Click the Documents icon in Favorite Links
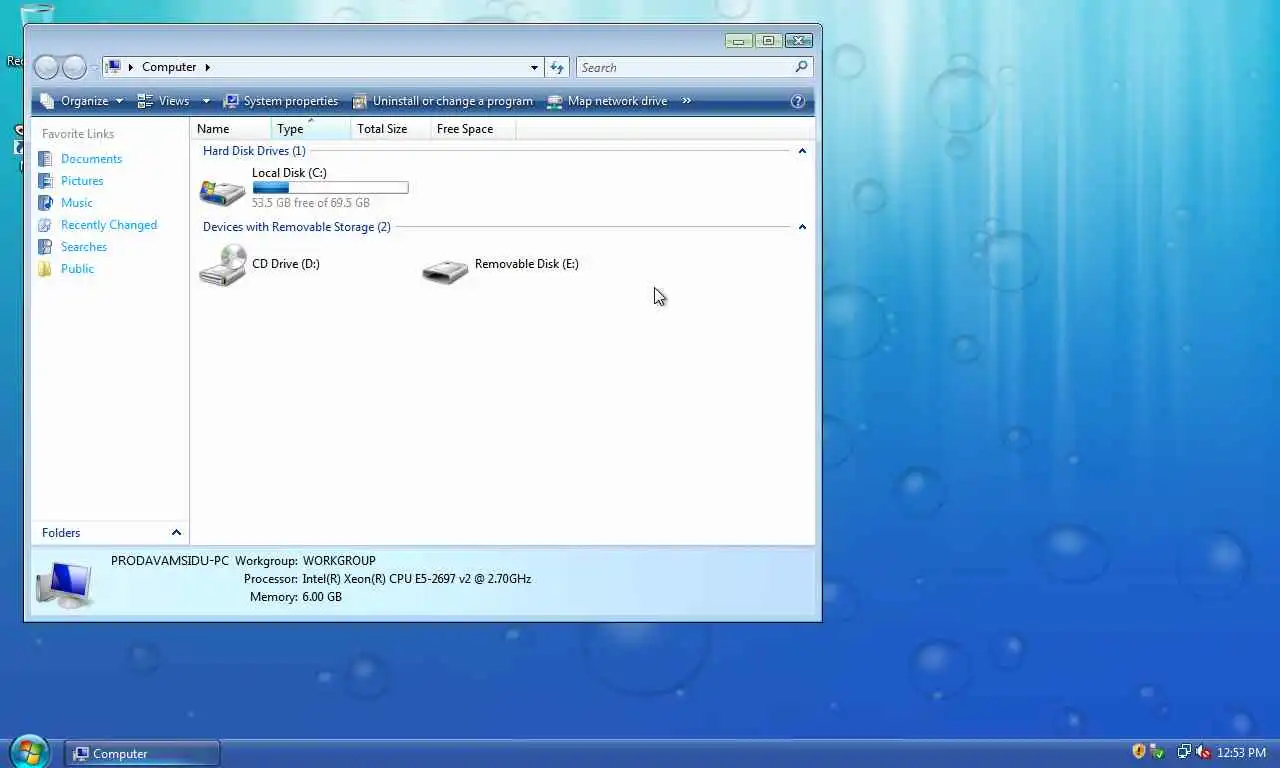The height and width of the screenshot is (768, 1280). (x=45, y=159)
